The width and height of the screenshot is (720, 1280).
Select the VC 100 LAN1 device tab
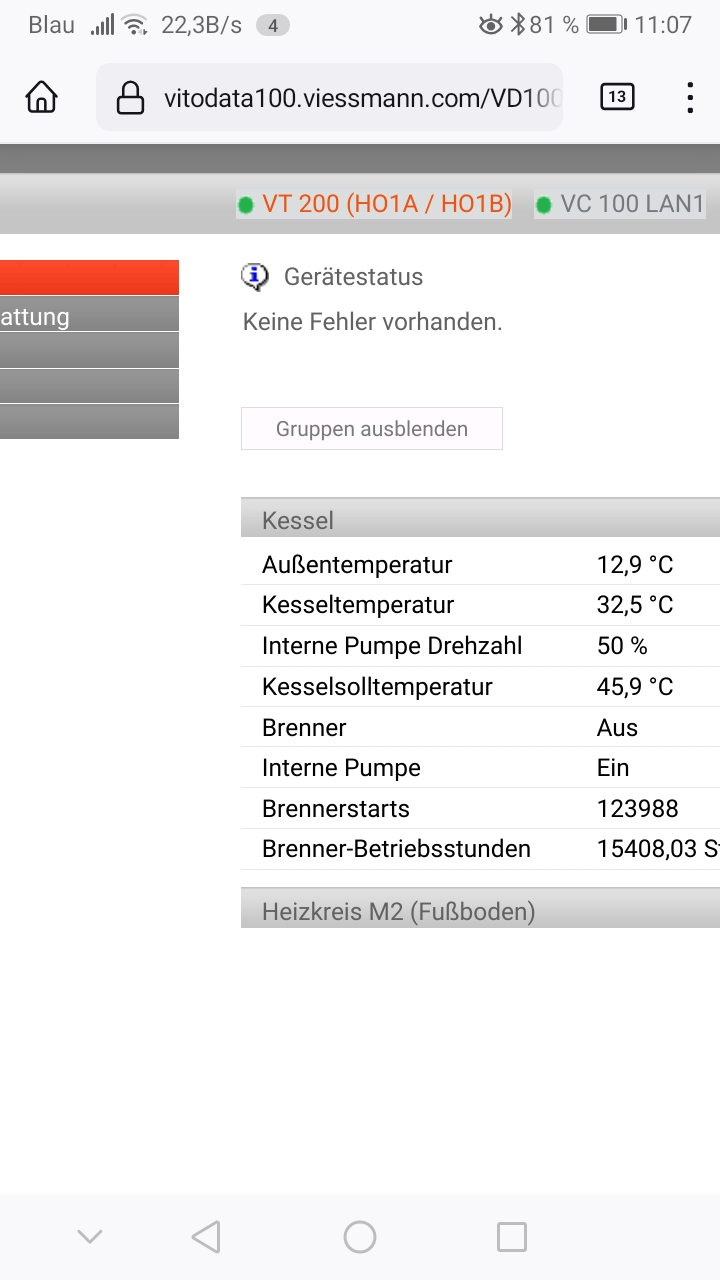click(x=632, y=204)
